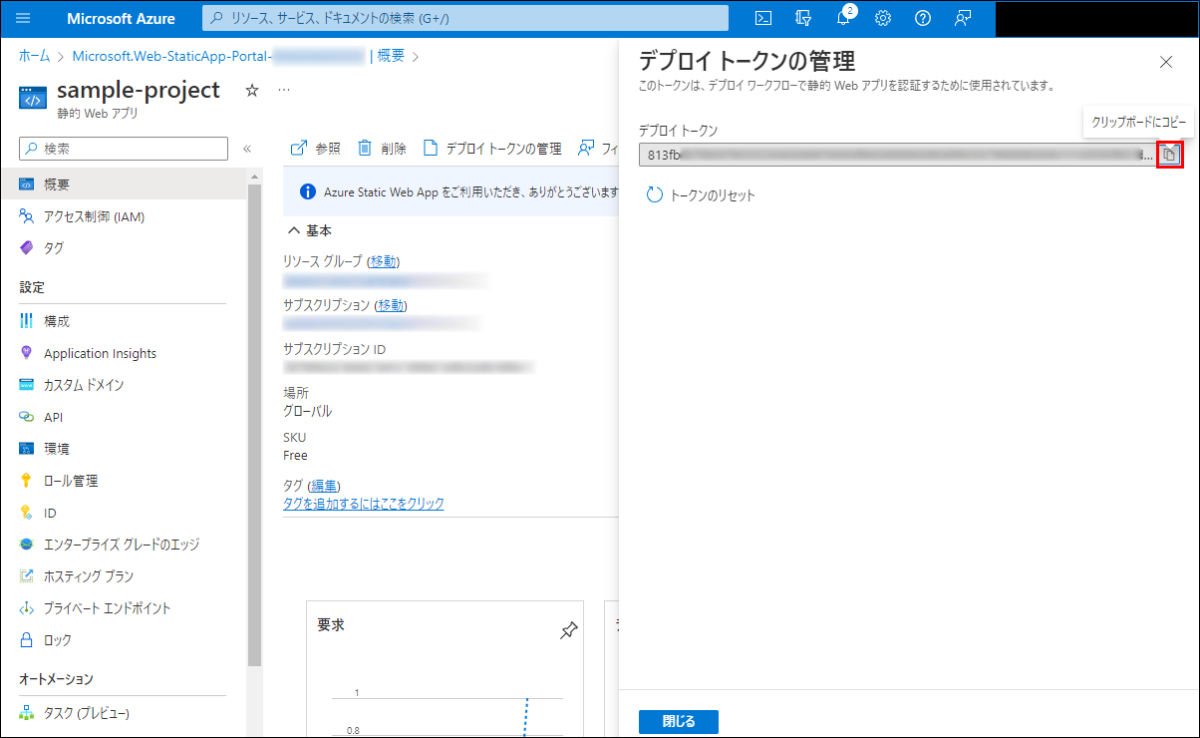Close the デプロイ トークンの管理 panel with X
Viewport: 1200px width, 738px height.
1166,62
